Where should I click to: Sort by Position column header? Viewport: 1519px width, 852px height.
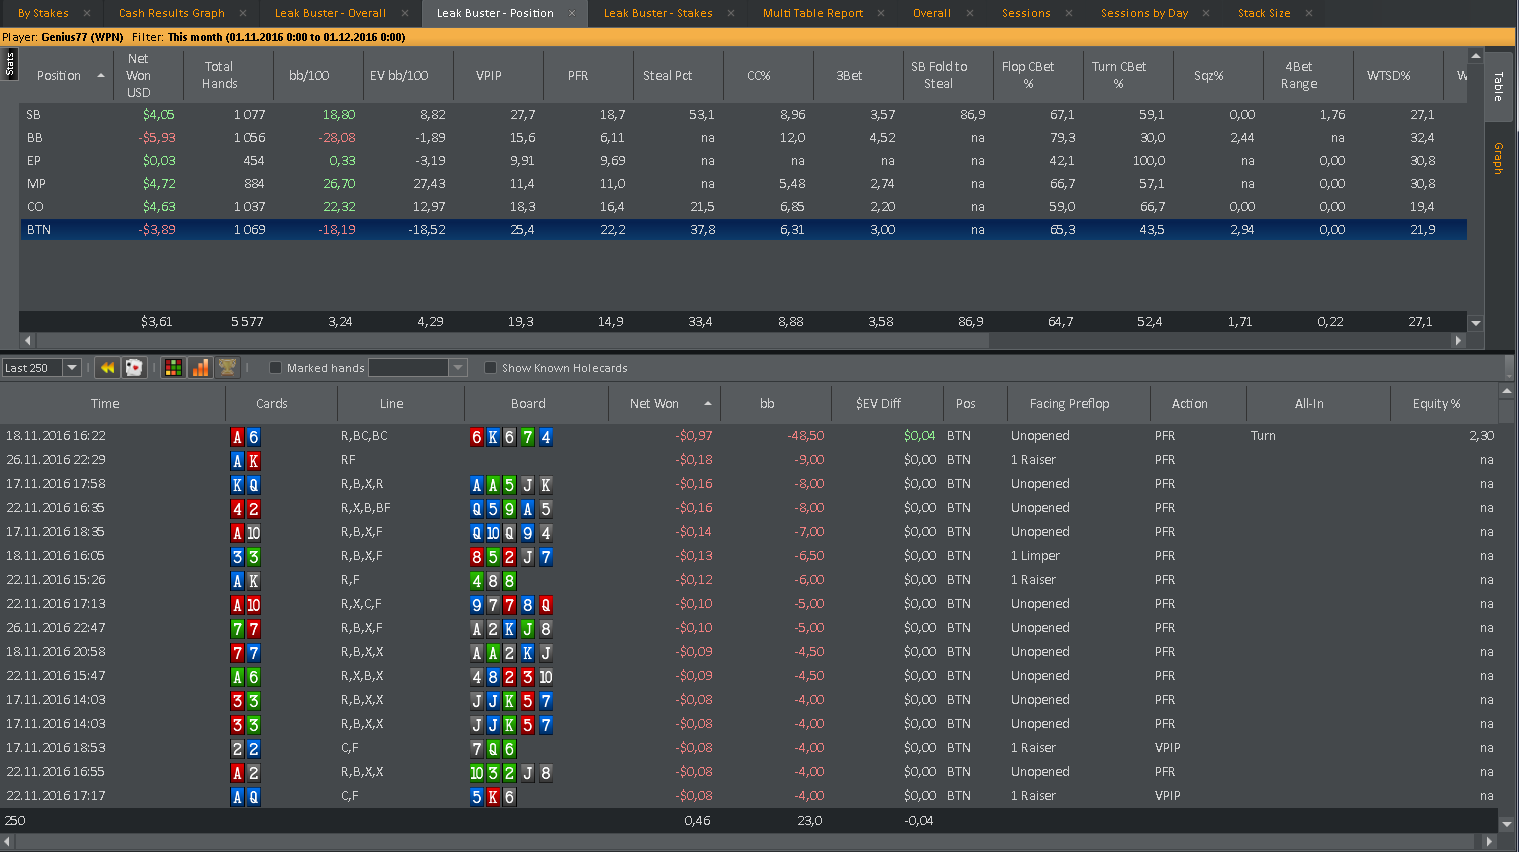point(58,75)
